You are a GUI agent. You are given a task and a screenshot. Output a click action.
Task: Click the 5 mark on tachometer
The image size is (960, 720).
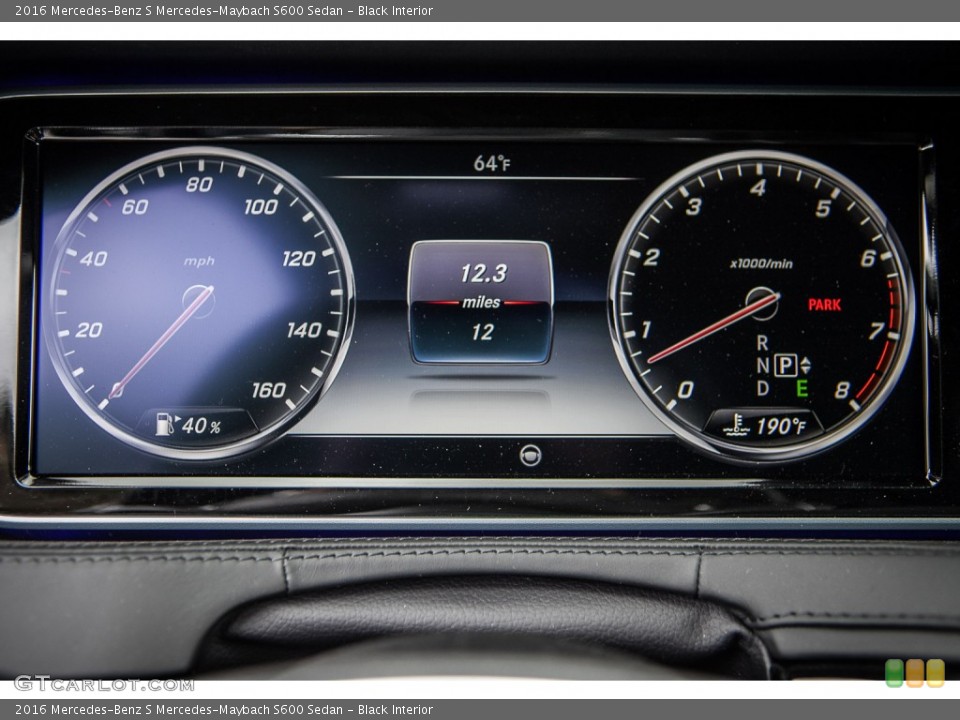pyautogui.click(x=823, y=208)
